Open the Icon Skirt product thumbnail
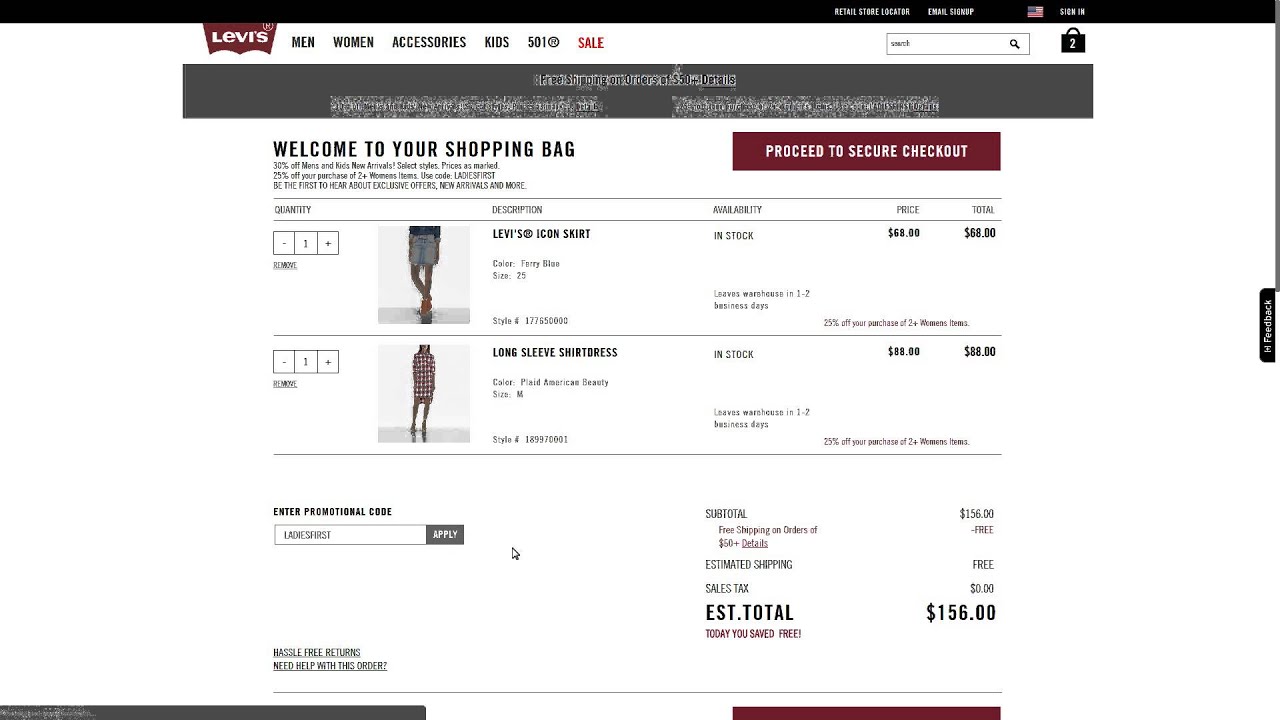 coord(424,275)
